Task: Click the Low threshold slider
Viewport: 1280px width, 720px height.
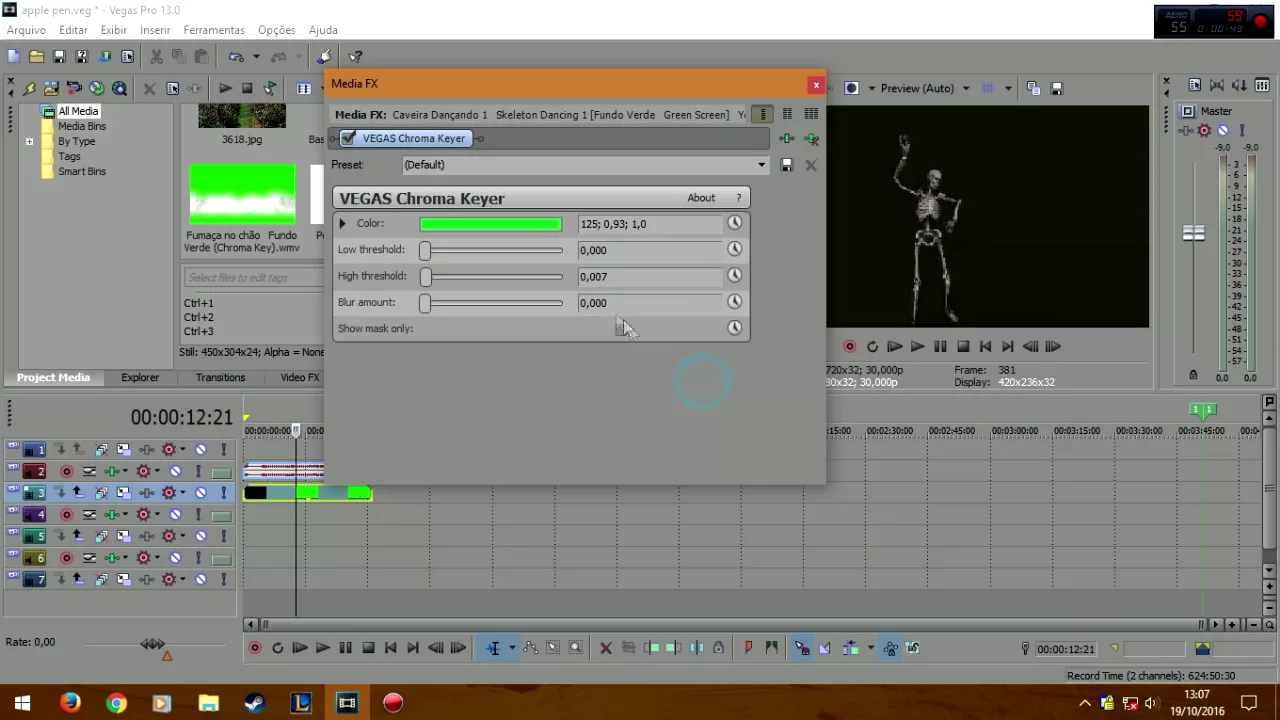Action: tap(491, 250)
